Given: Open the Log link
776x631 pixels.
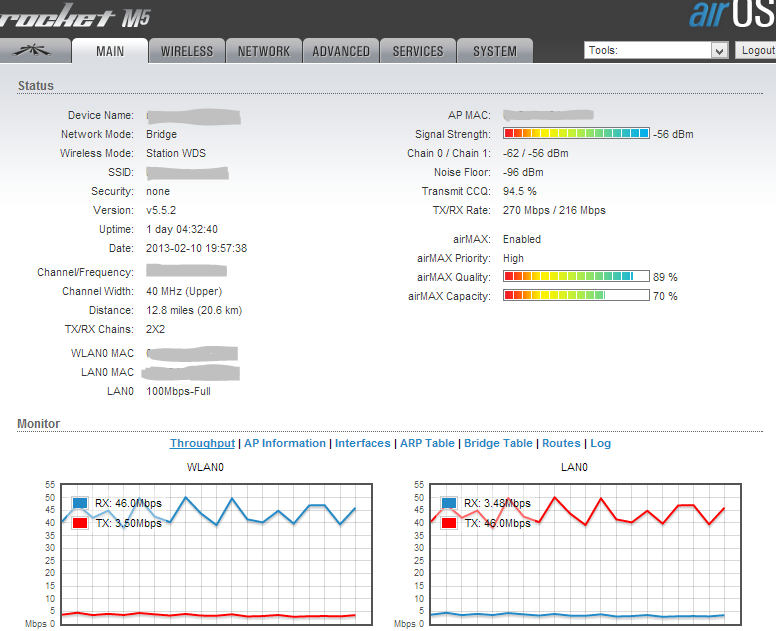Looking at the screenshot, I should (600, 443).
